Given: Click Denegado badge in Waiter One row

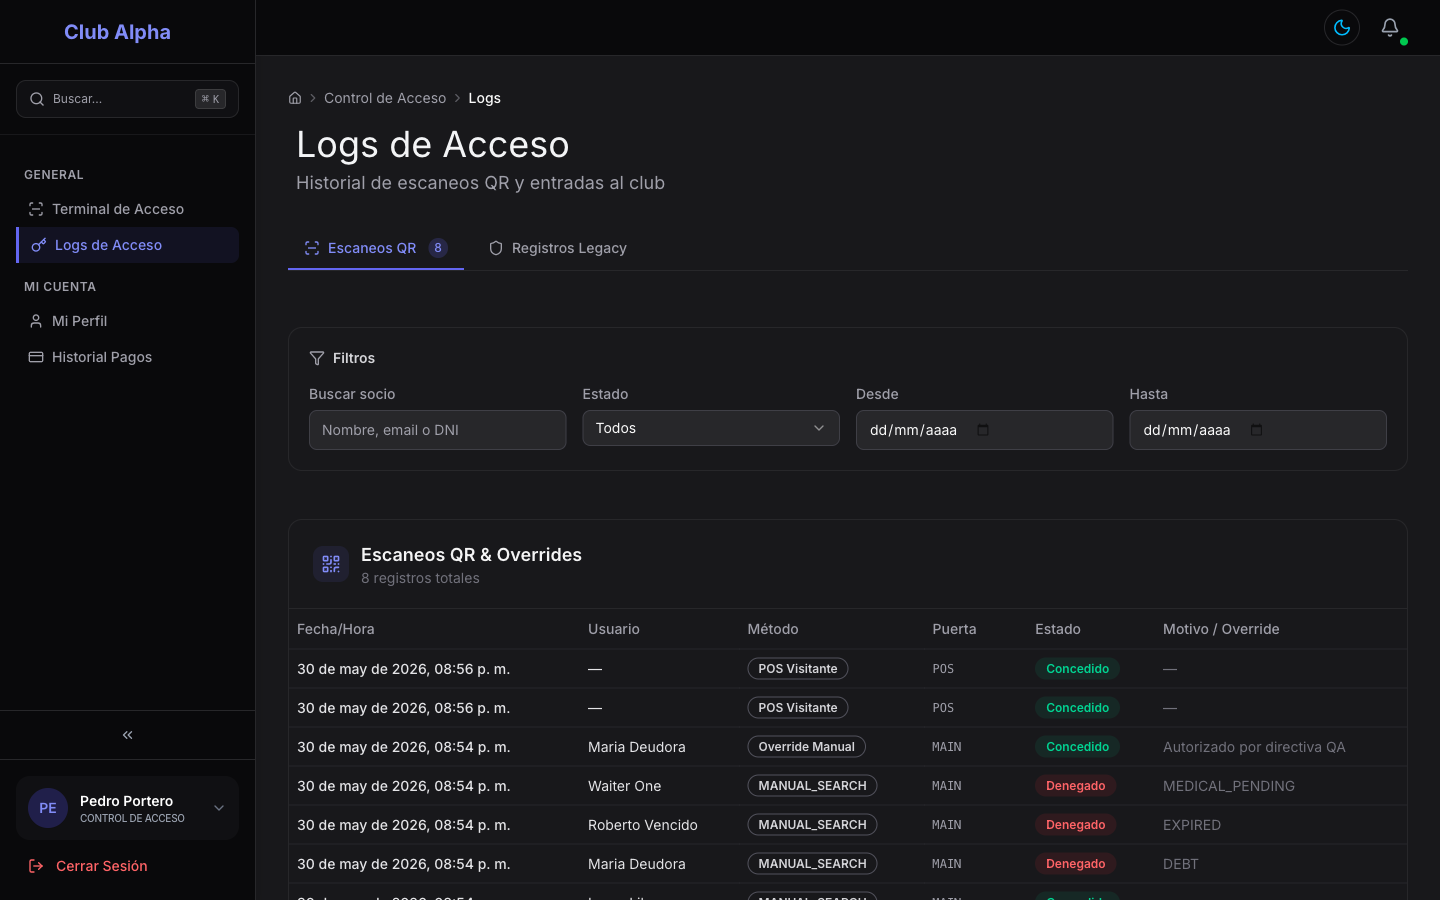Looking at the screenshot, I should coord(1075,786).
